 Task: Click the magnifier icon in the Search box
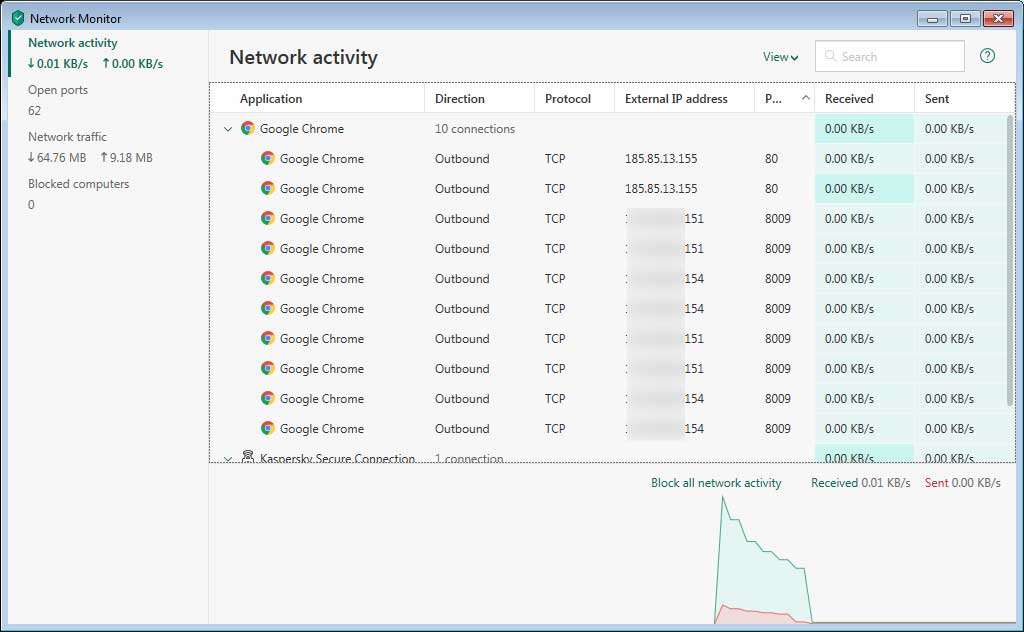pyautogui.click(x=830, y=56)
